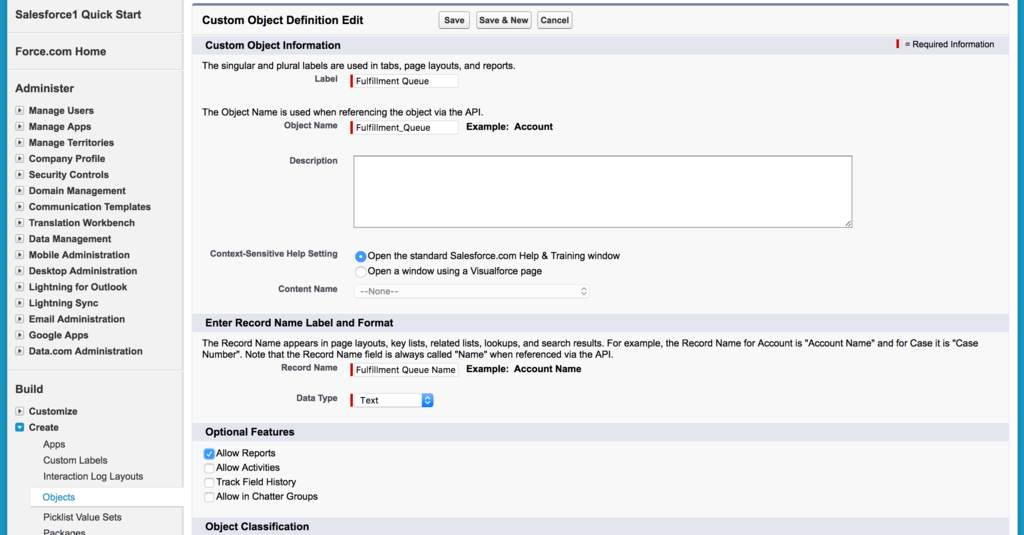This screenshot has height=535, width=1024.
Task: Expand the Email Administration arrow
Action: point(20,319)
